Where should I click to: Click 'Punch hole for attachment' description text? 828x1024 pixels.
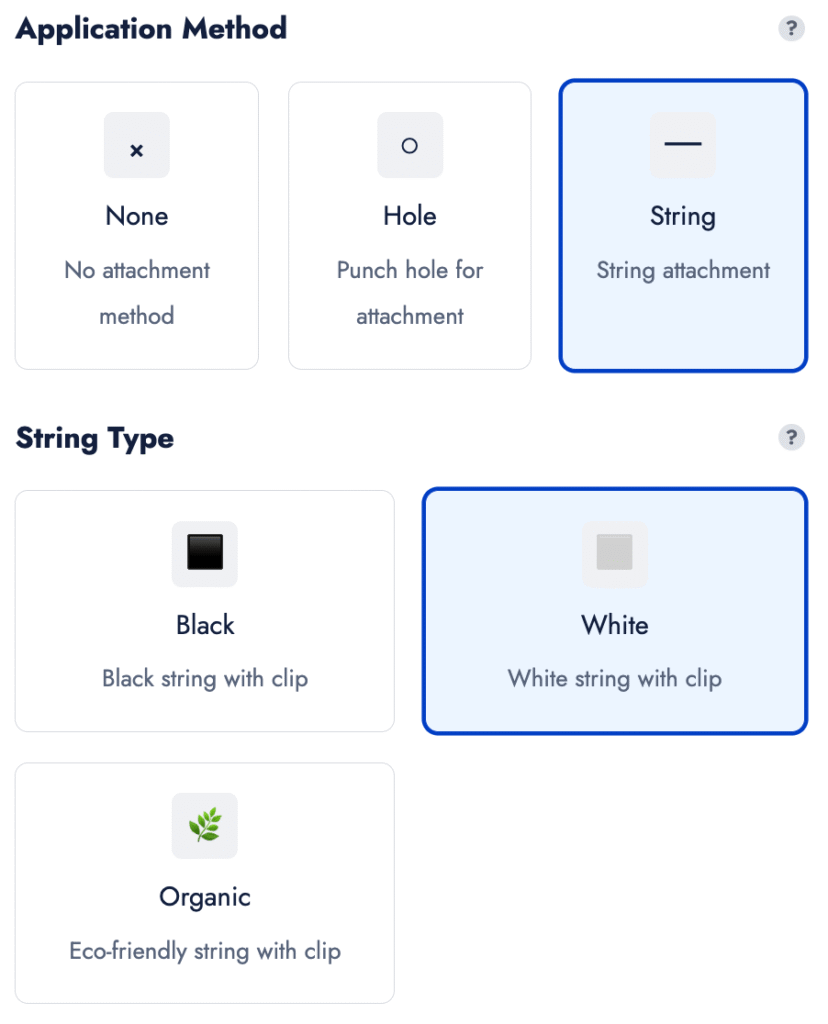(x=410, y=293)
